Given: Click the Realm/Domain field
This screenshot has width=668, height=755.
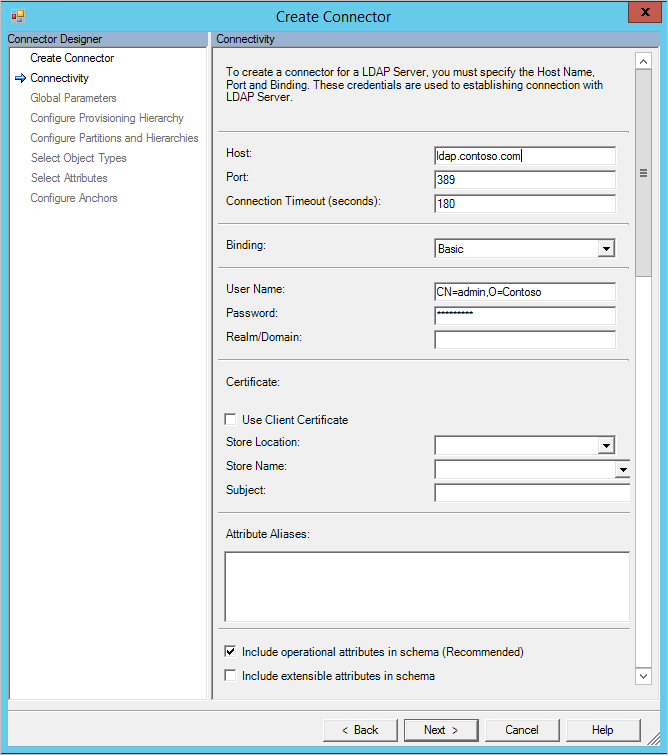Looking at the screenshot, I should pos(524,339).
